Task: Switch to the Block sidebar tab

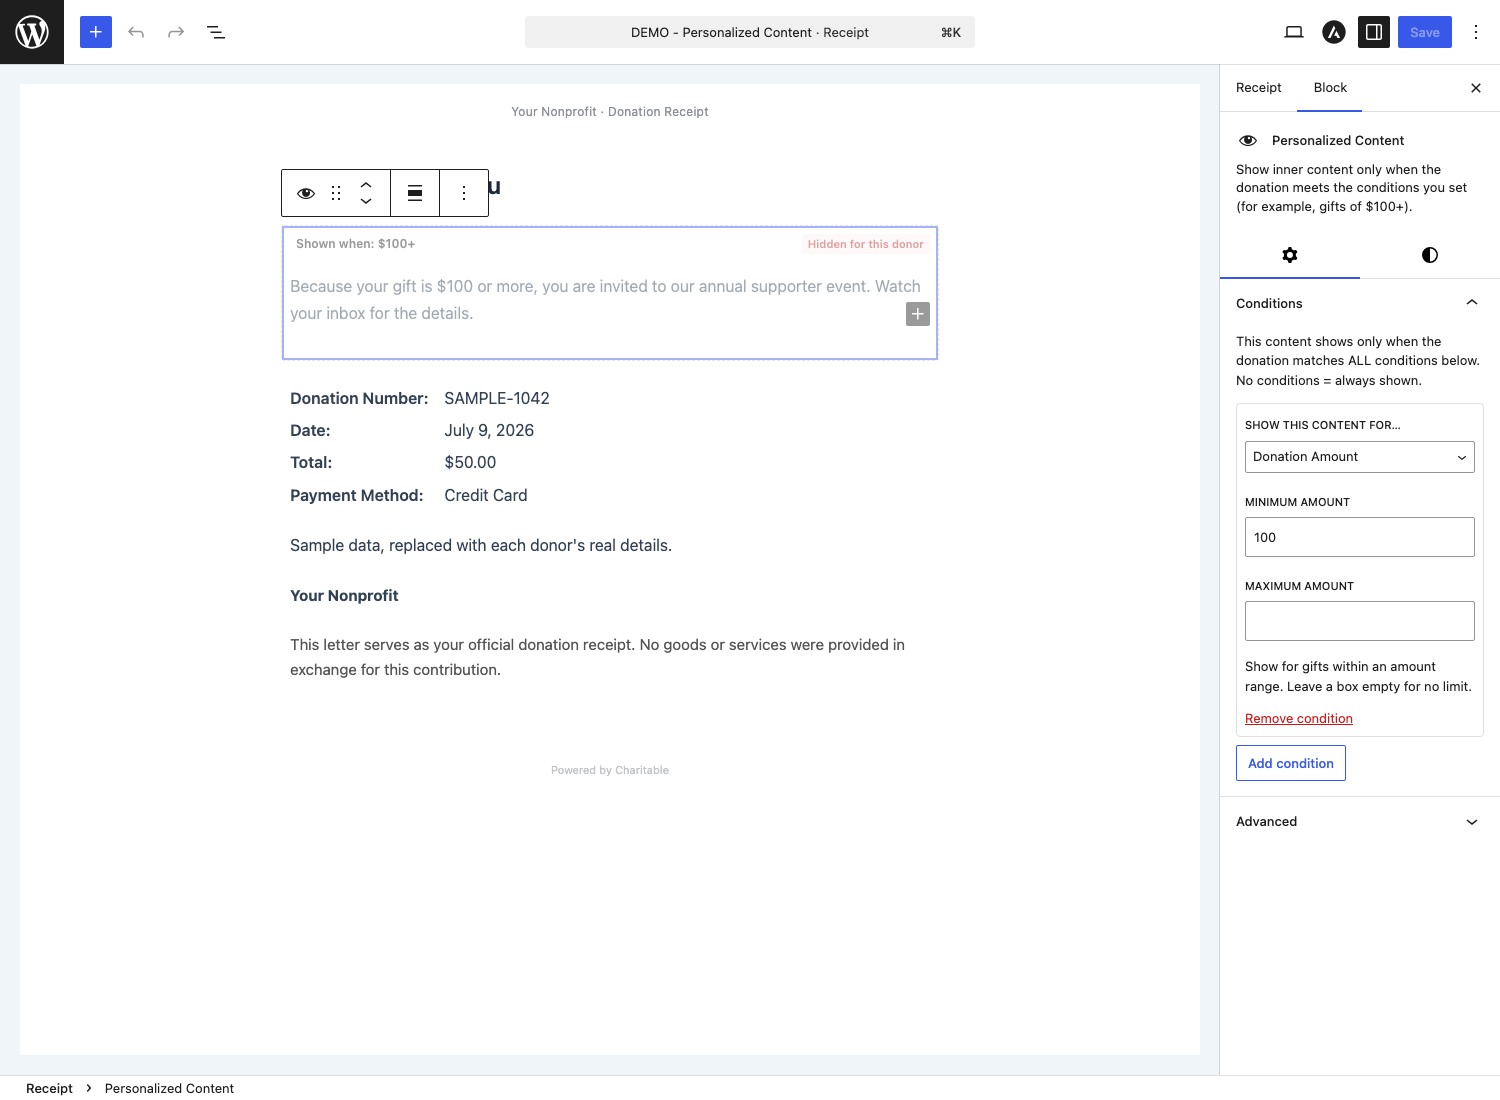Action: [1330, 88]
